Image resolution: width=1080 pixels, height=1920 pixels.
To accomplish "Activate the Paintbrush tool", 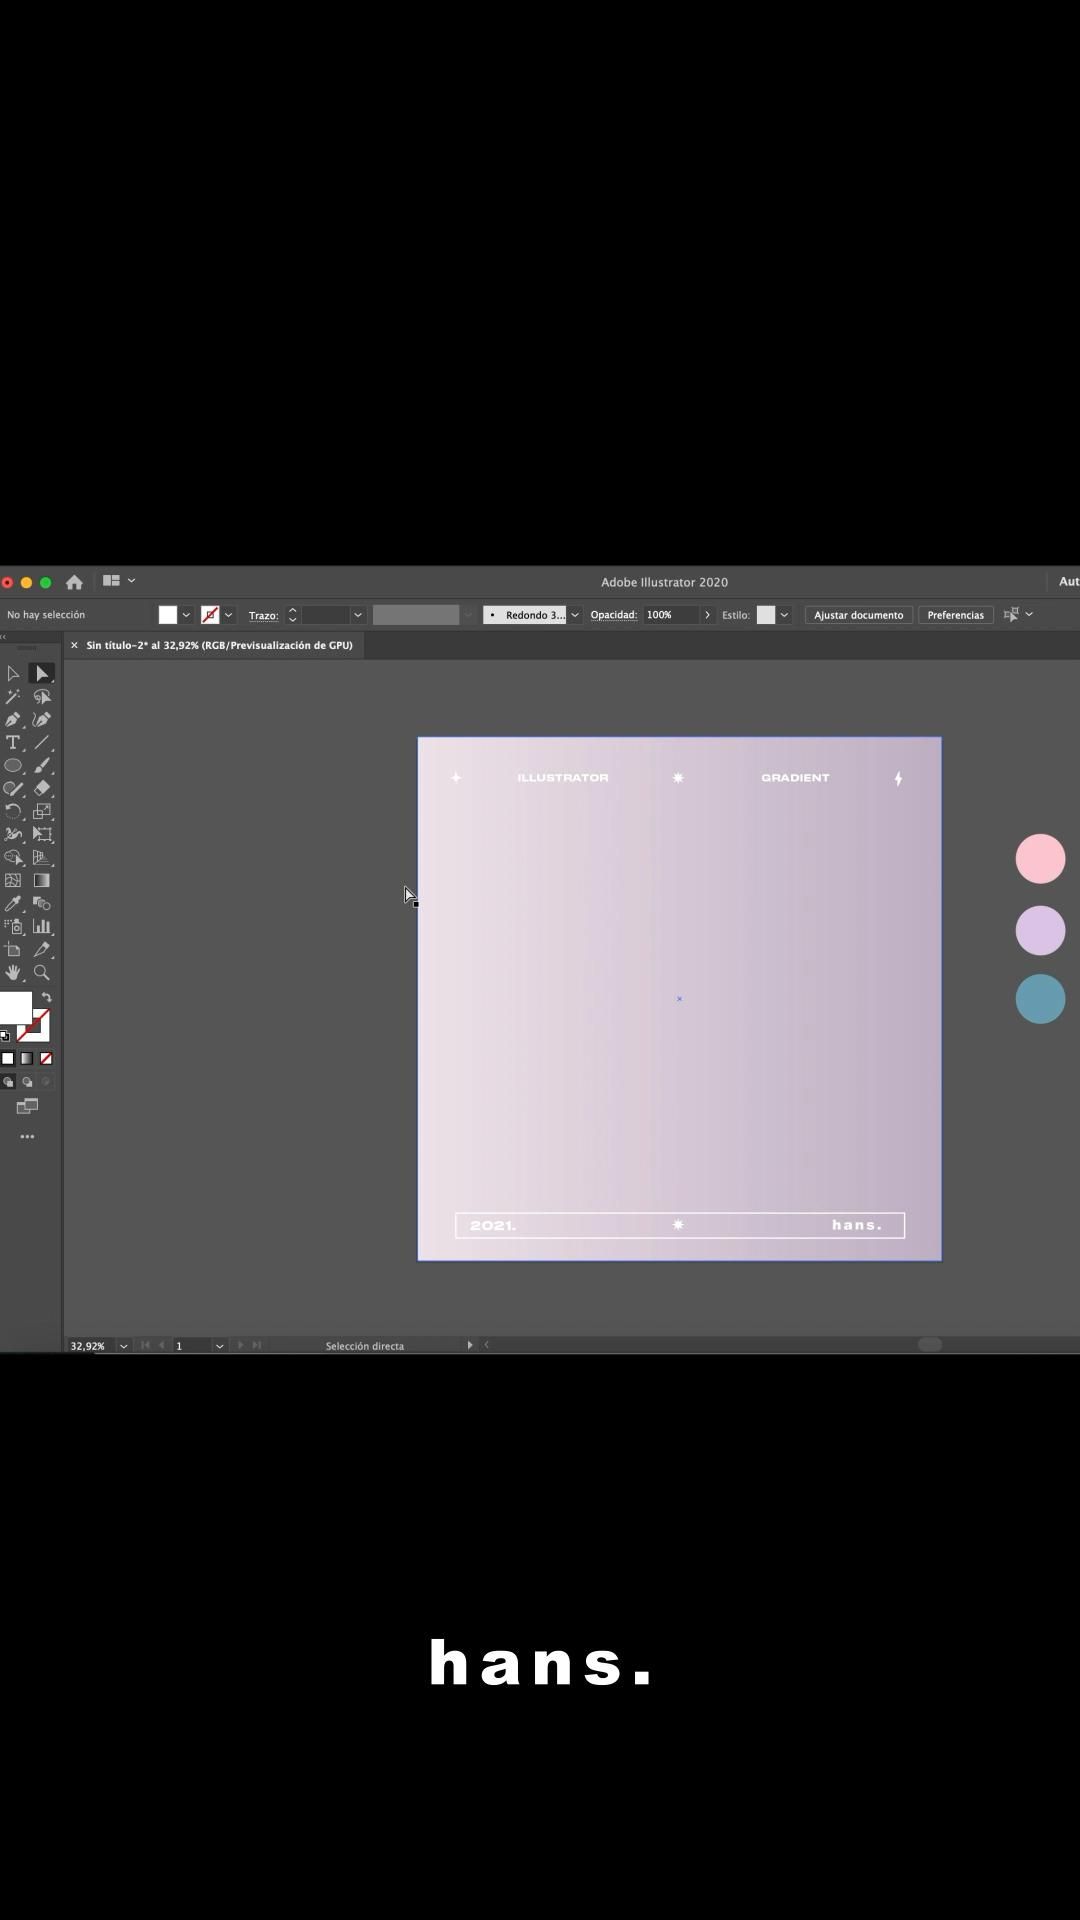I will pos(42,766).
